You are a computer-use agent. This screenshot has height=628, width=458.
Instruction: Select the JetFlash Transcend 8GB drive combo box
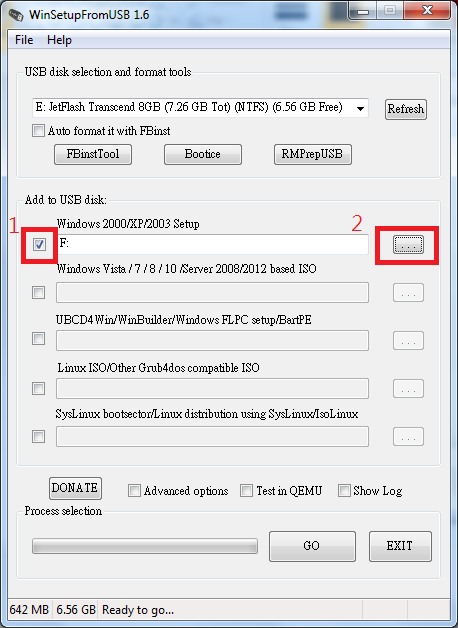(x=200, y=108)
